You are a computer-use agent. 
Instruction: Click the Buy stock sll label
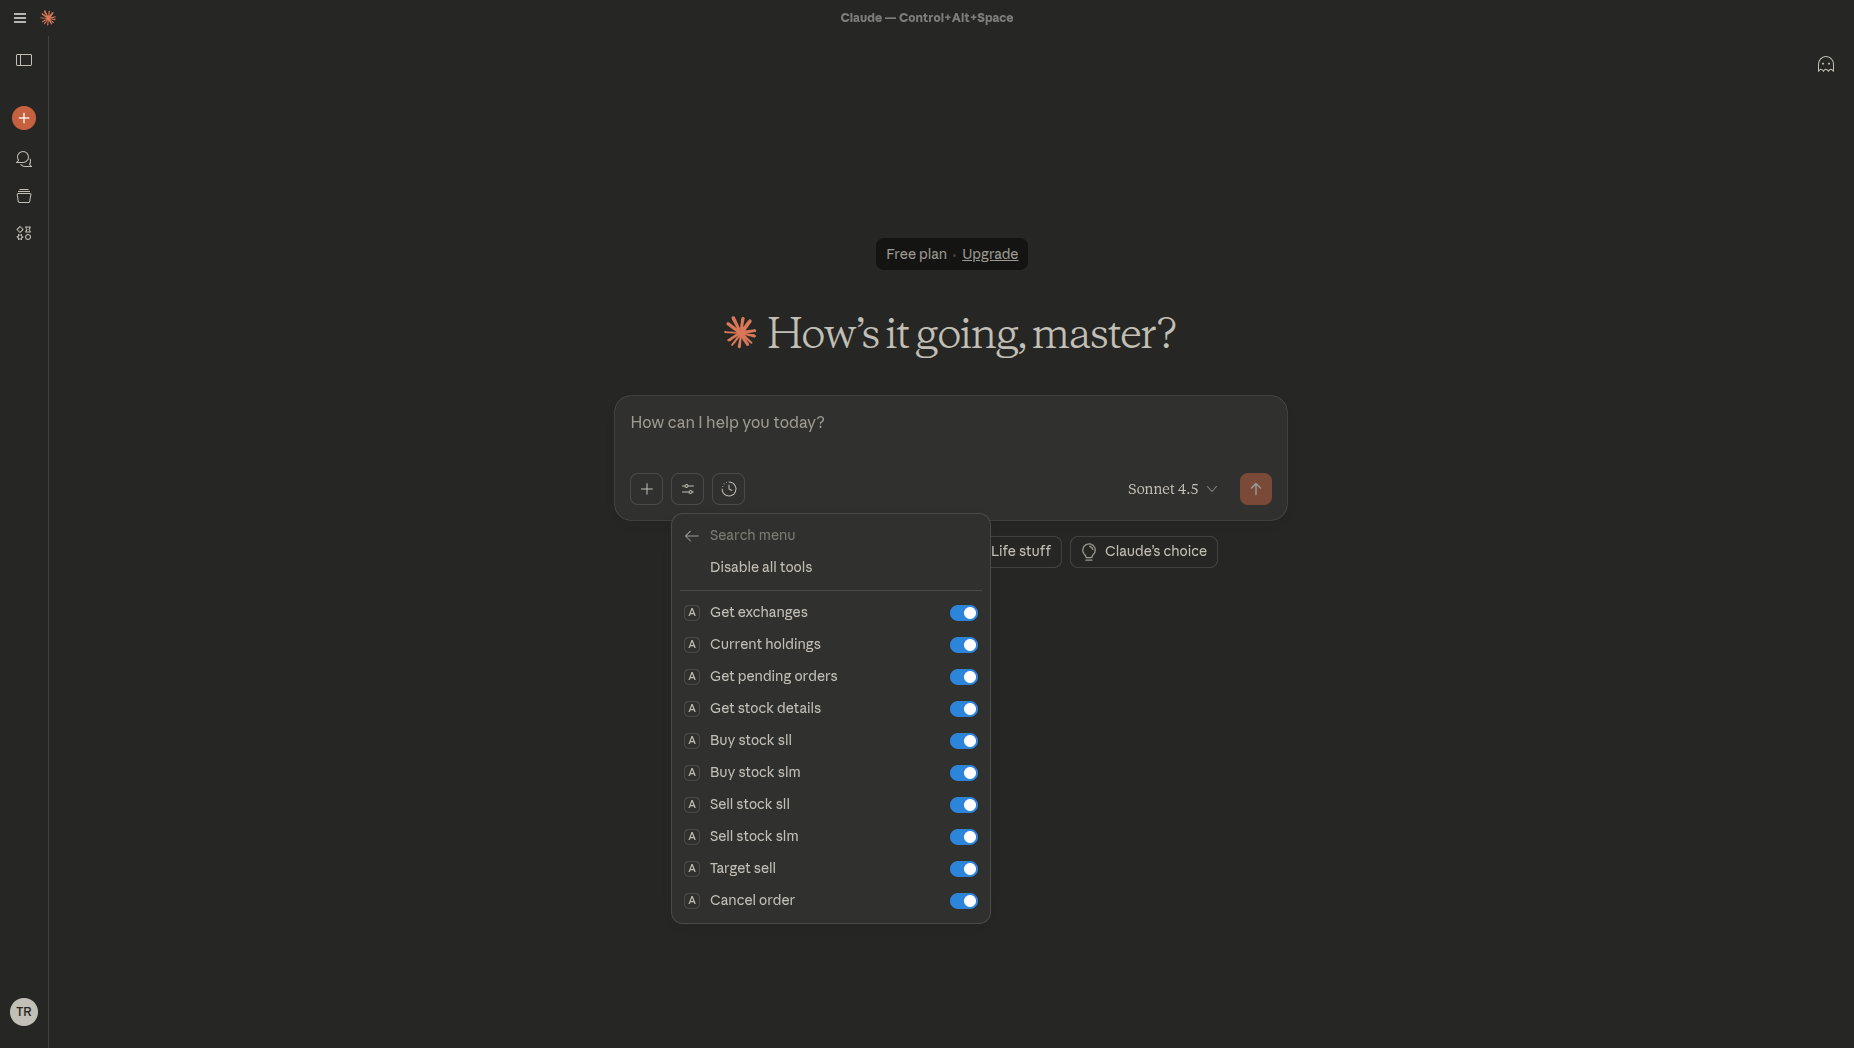(x=751, y=740)
